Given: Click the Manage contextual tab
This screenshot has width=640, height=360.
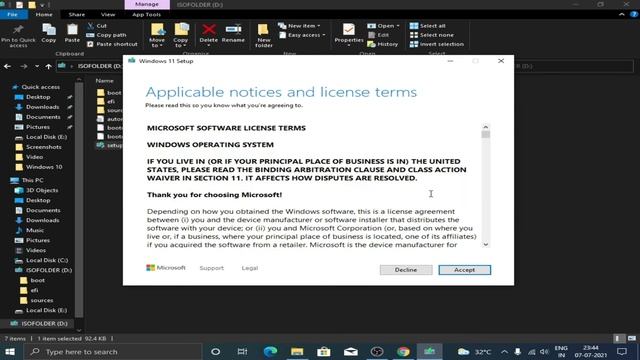Looking at the screenshot, I should (147, 4).
